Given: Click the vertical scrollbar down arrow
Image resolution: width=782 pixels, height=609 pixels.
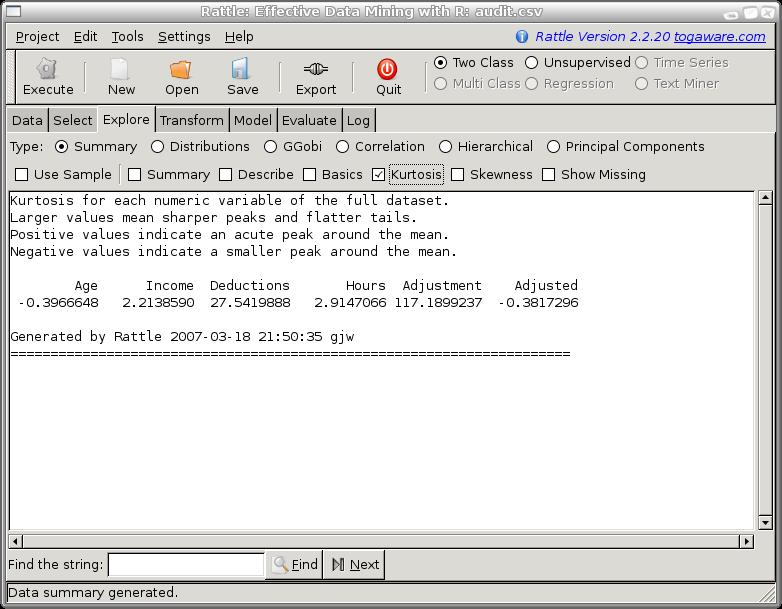Looking at the screenshot, I should pos(766,522).
